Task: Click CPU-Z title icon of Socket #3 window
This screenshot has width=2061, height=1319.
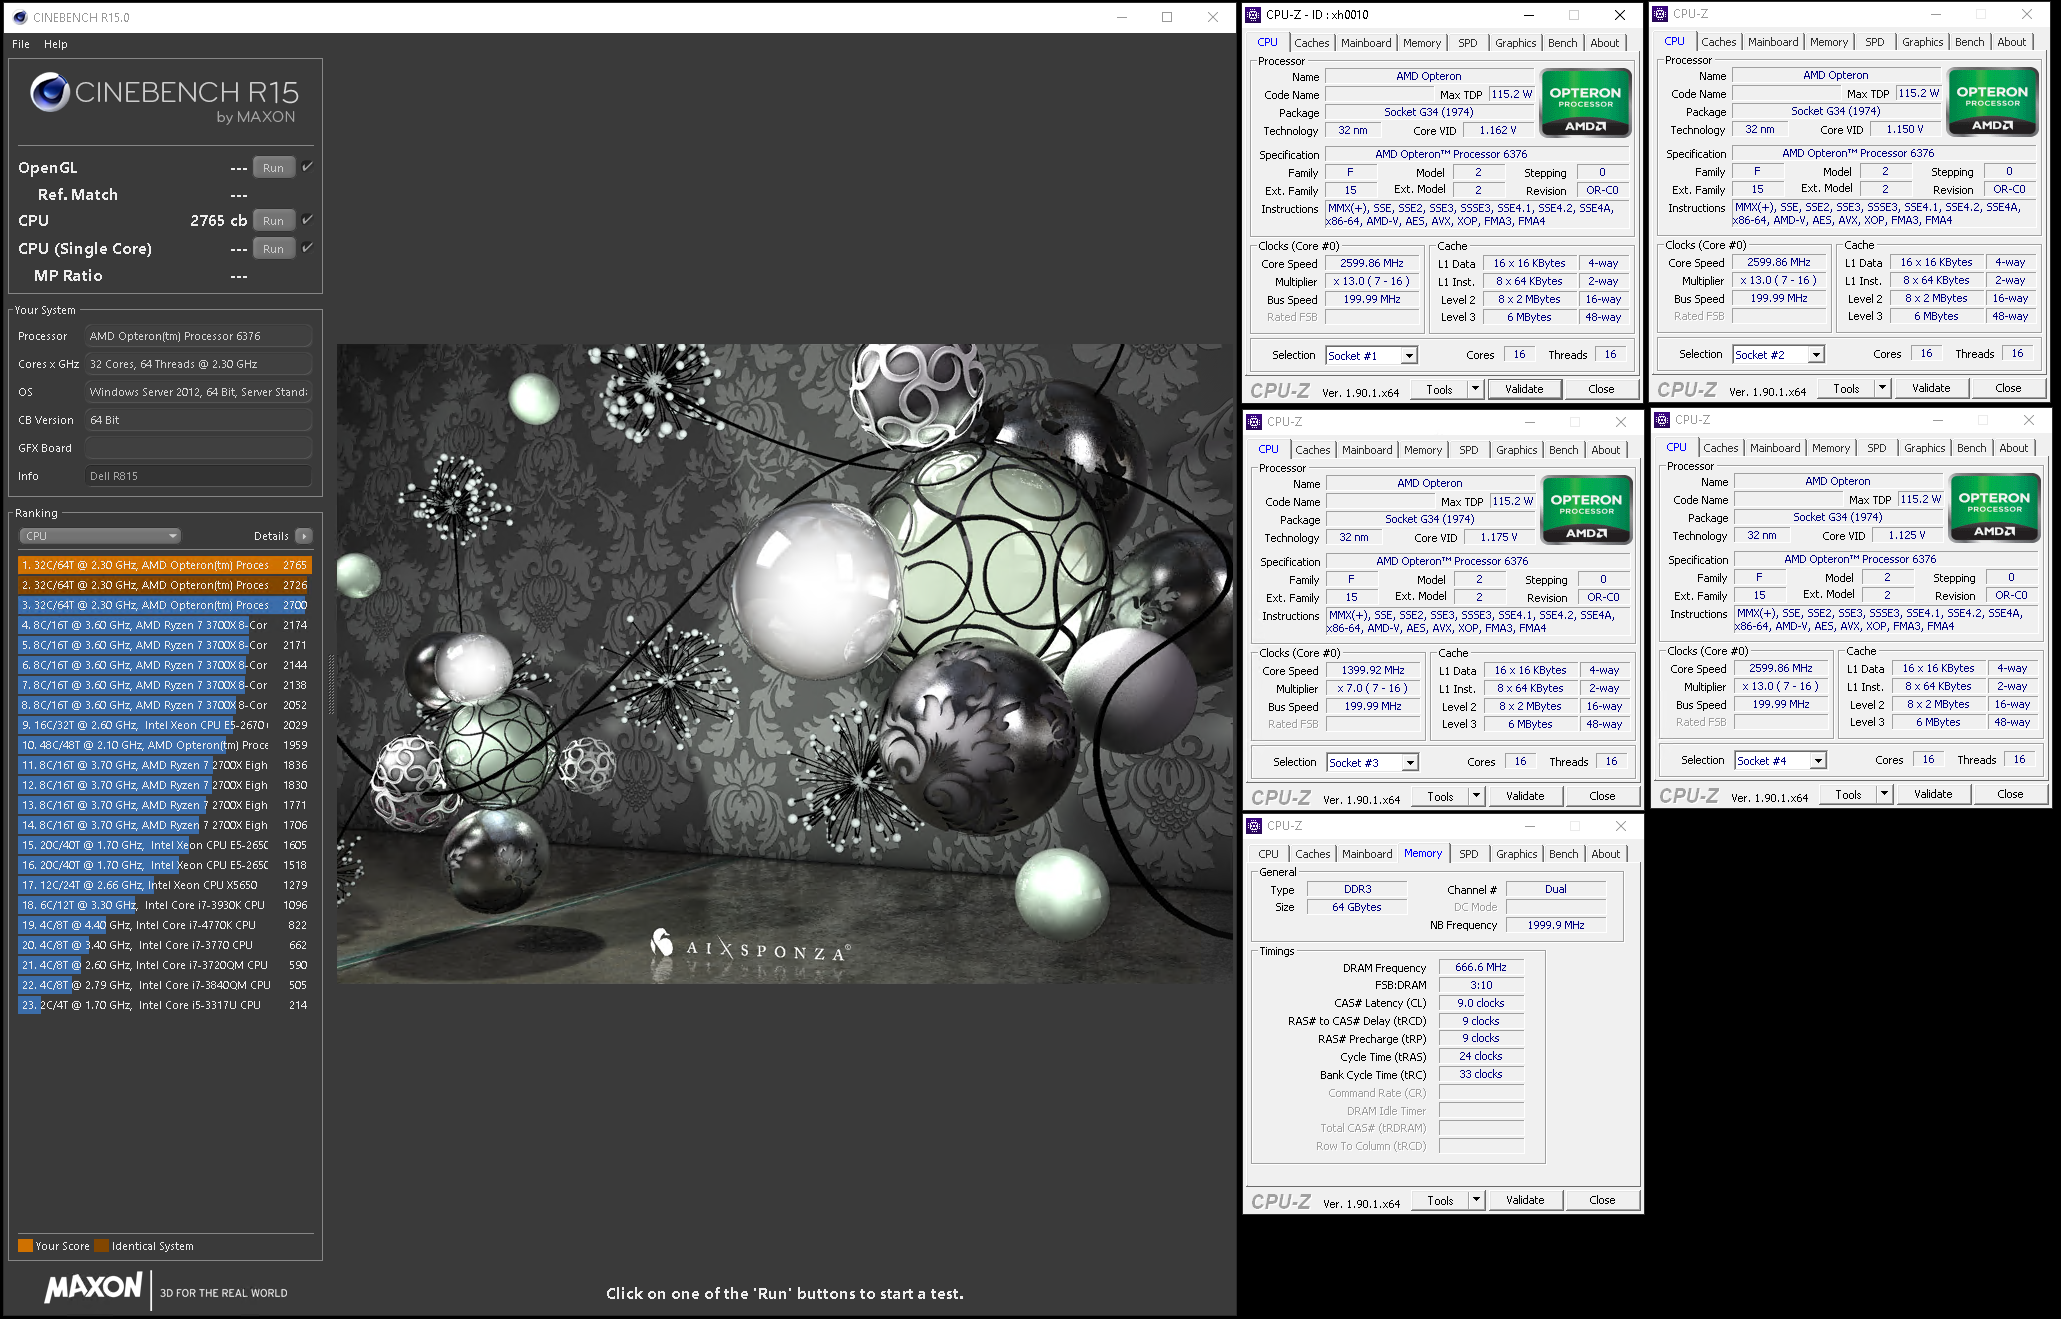Action: pos(1254,422)
